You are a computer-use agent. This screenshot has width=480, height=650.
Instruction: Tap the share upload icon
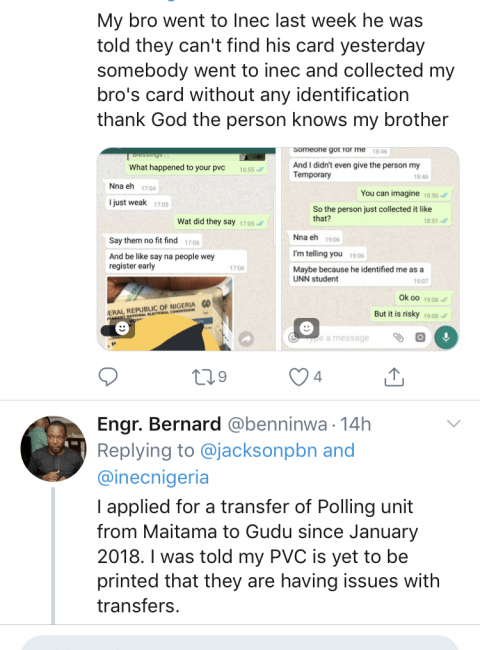tap(394, 376)
